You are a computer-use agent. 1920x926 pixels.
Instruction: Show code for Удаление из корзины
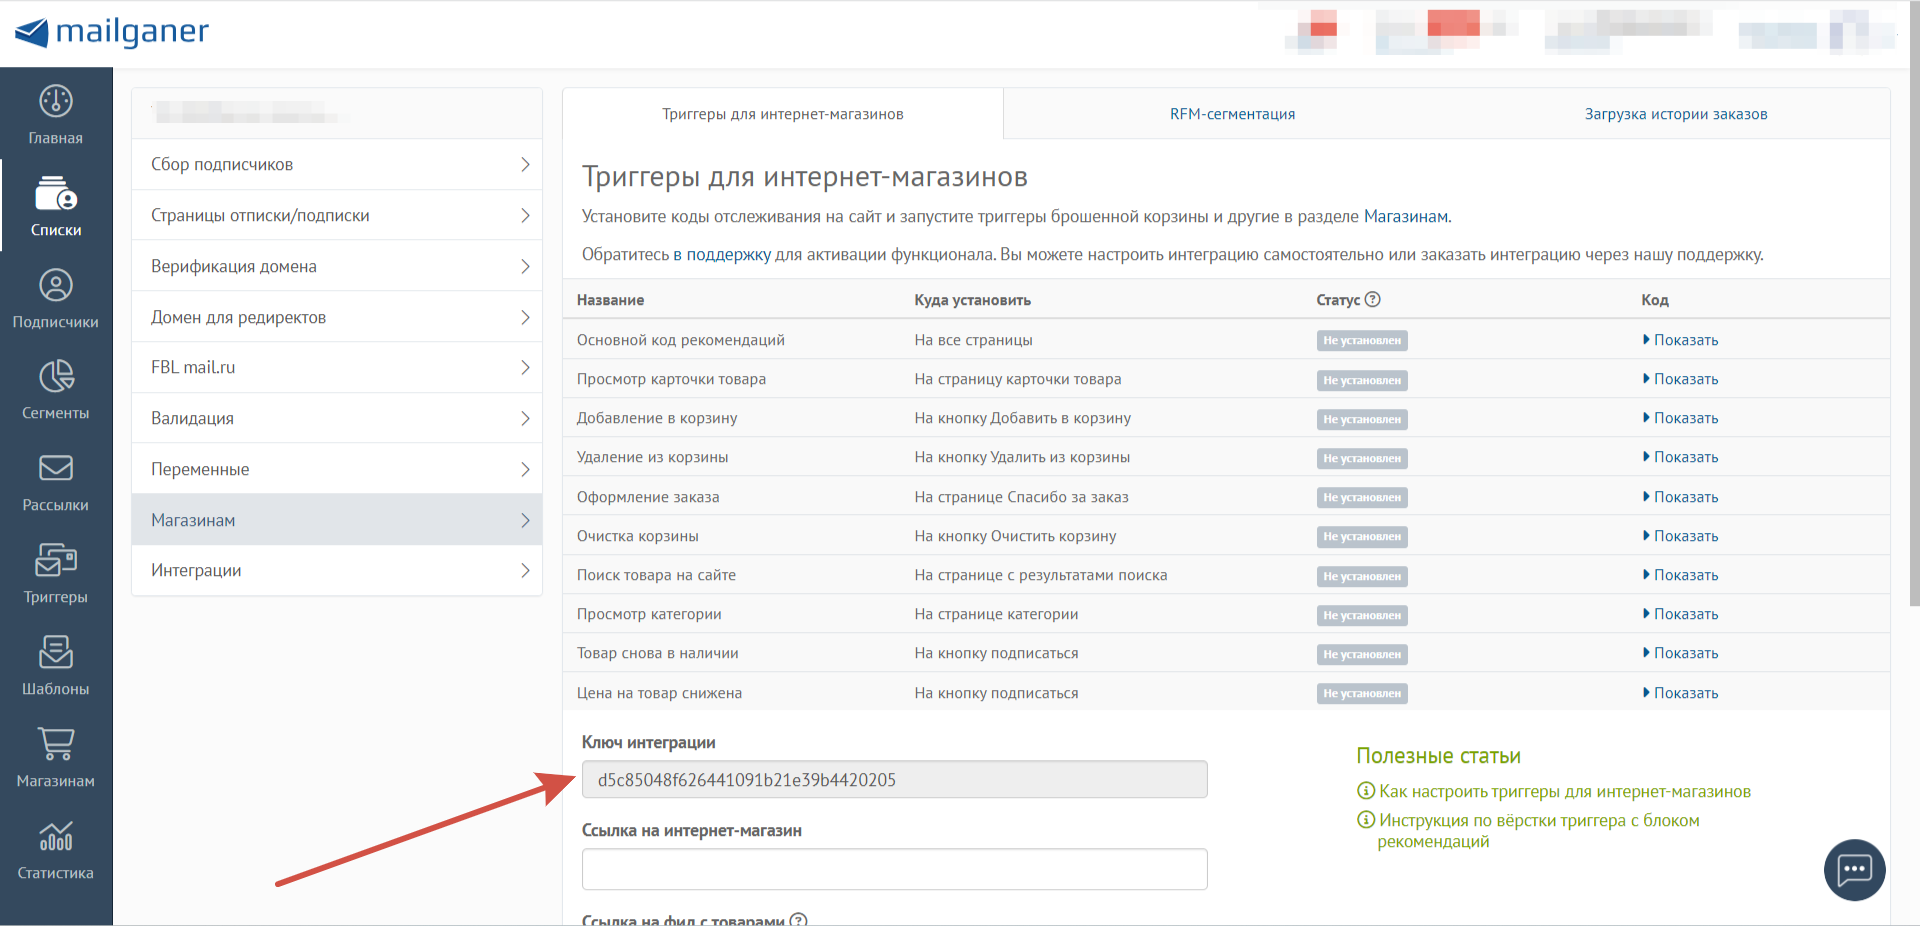(x=1680, y=457)
